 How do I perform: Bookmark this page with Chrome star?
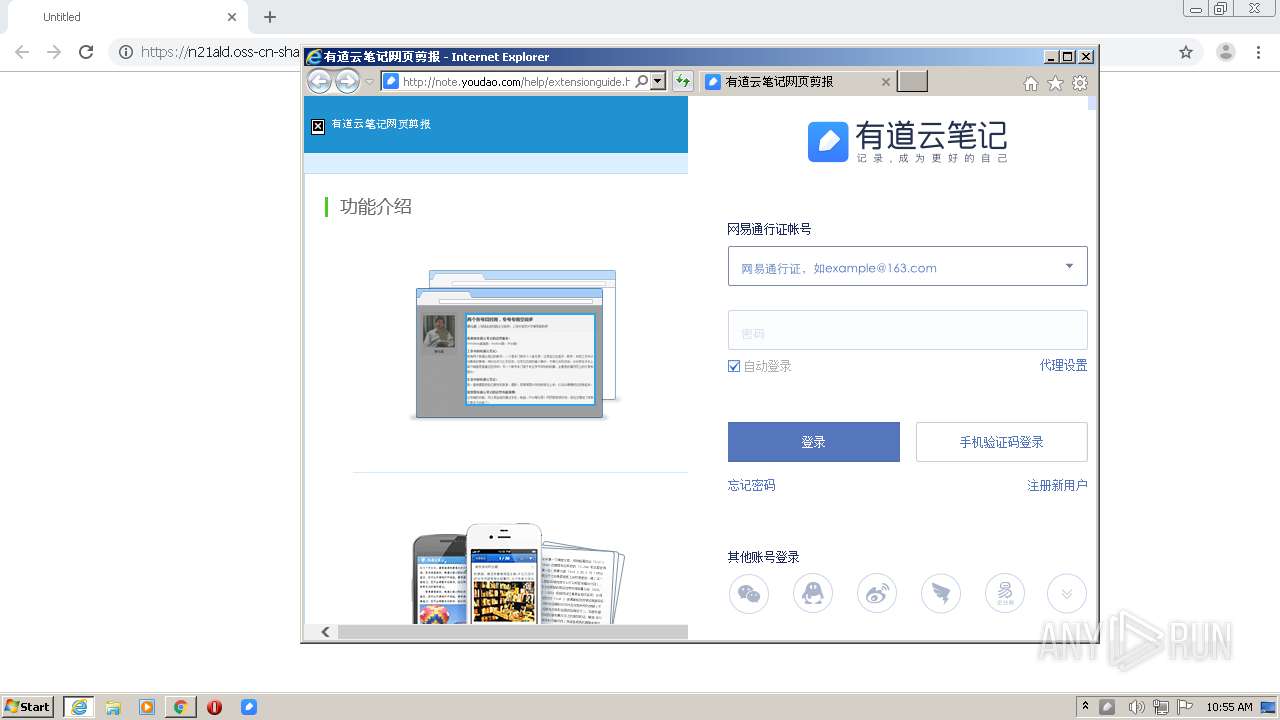click(1186, 52)
